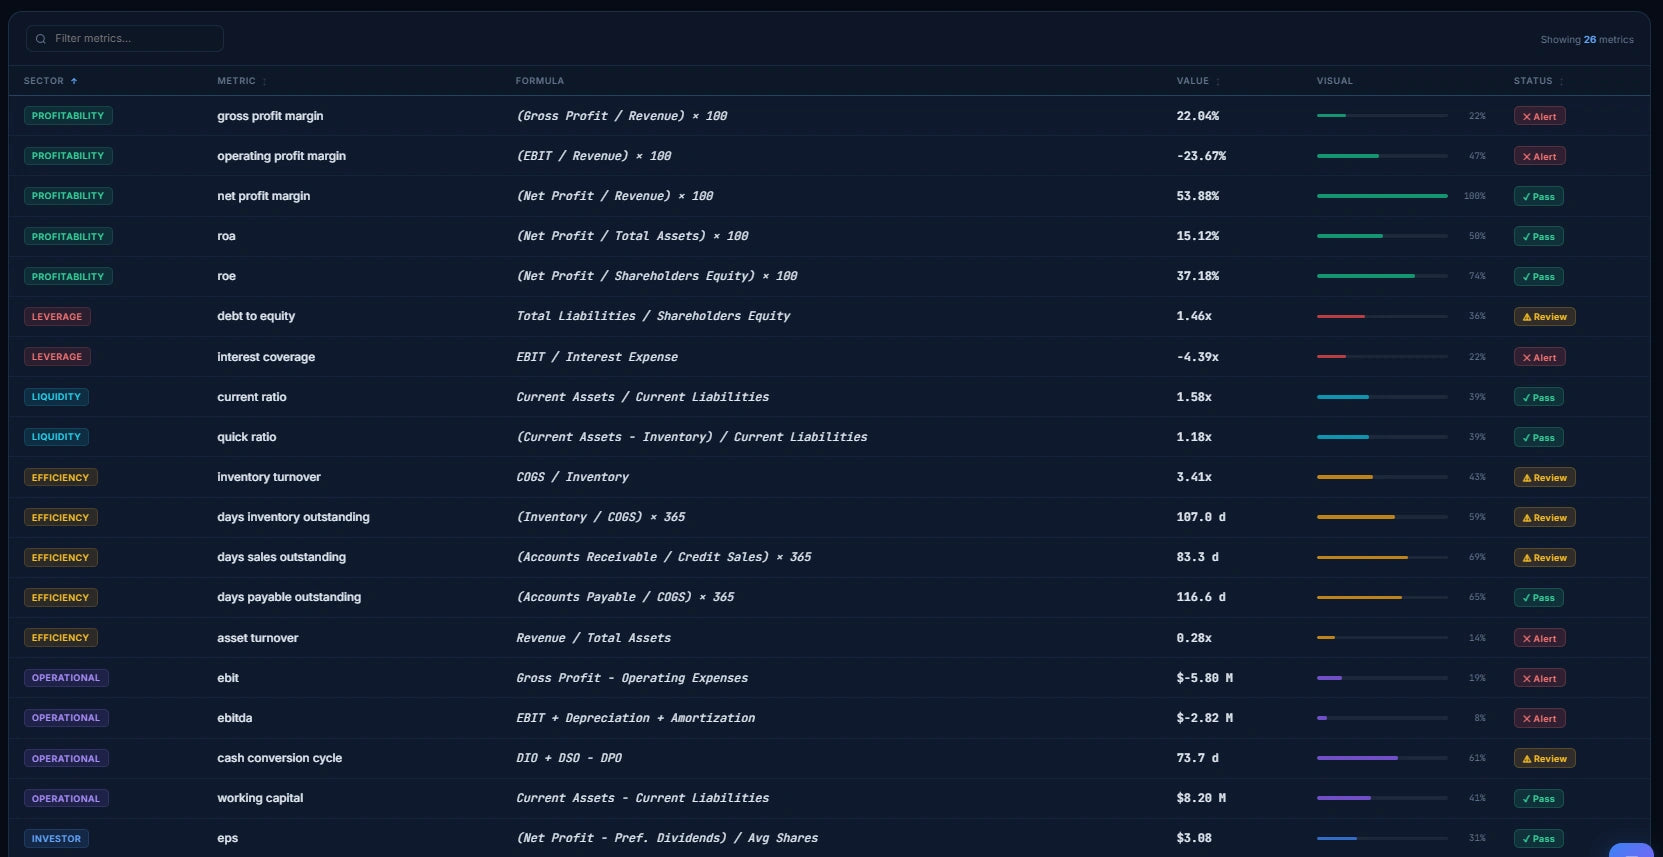Sort by the VALUE column header

pyautogui.click(x=1198, y=81)
